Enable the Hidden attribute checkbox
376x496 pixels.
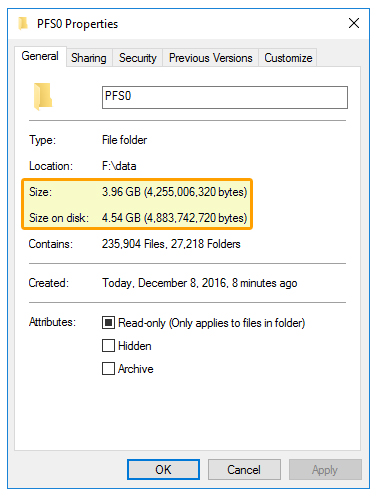tap(108, 346)
